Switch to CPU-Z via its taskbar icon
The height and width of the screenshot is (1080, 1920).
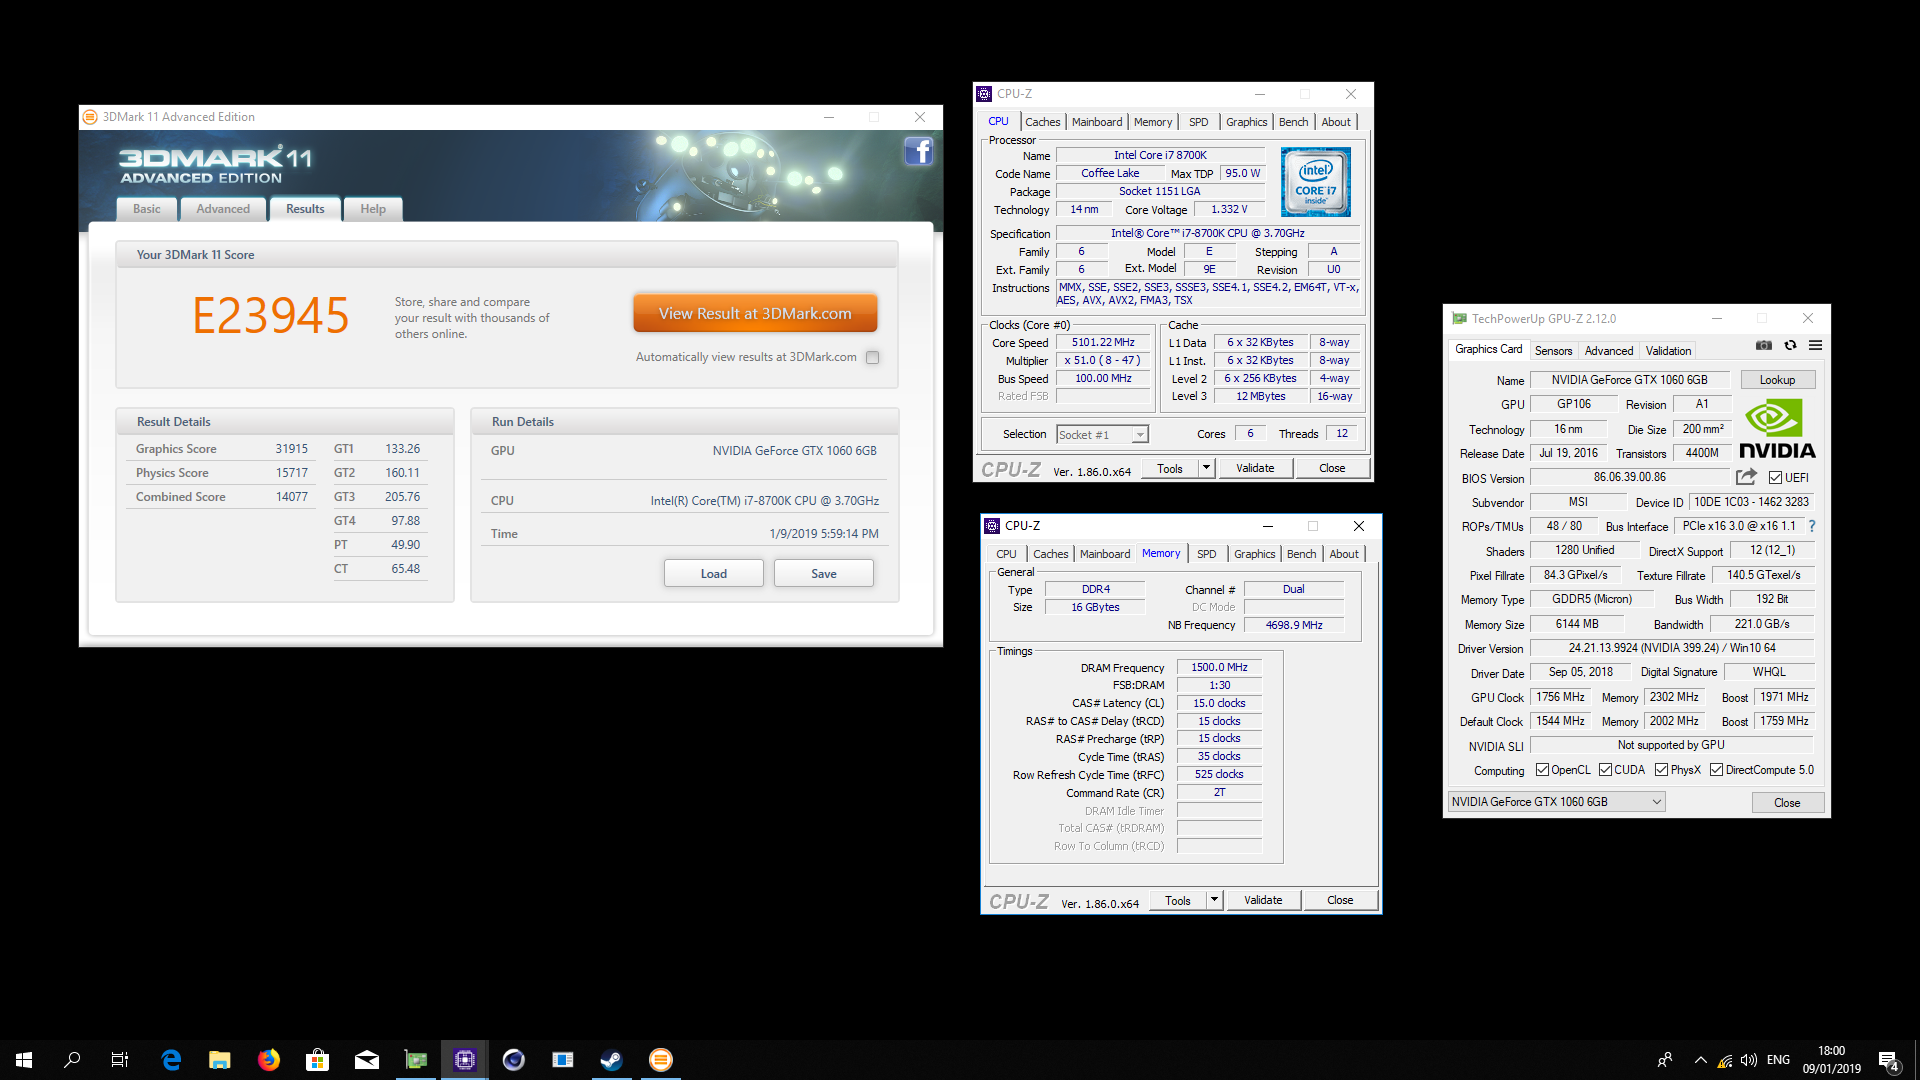(464, 1060)
